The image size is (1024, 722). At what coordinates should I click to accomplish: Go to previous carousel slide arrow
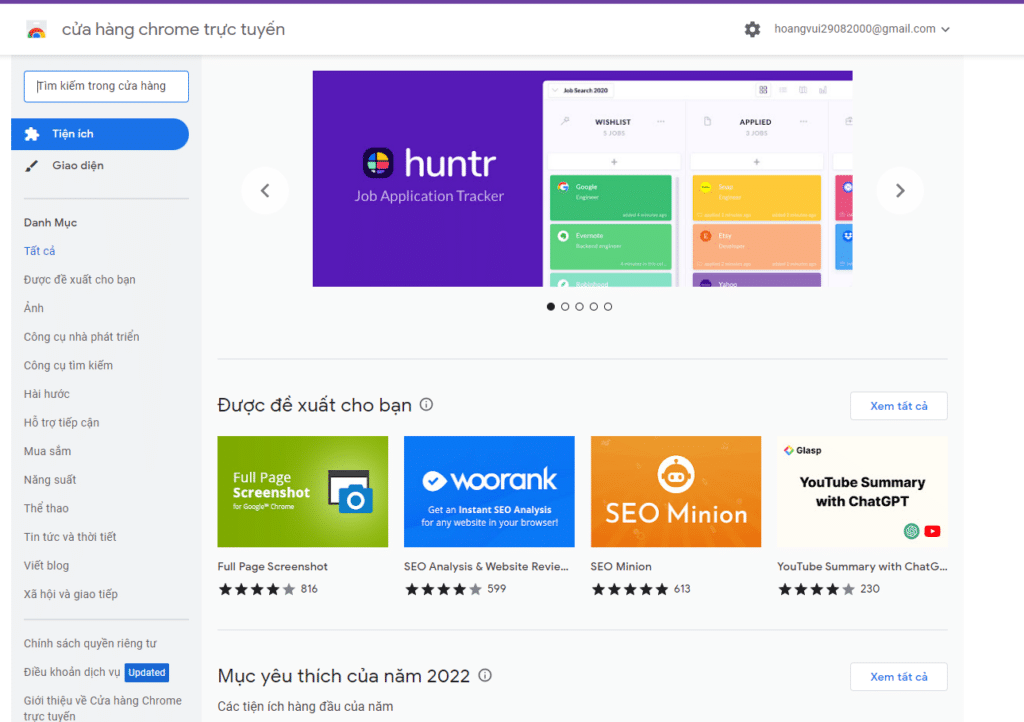pyautogui.click(x=265, y=191)
